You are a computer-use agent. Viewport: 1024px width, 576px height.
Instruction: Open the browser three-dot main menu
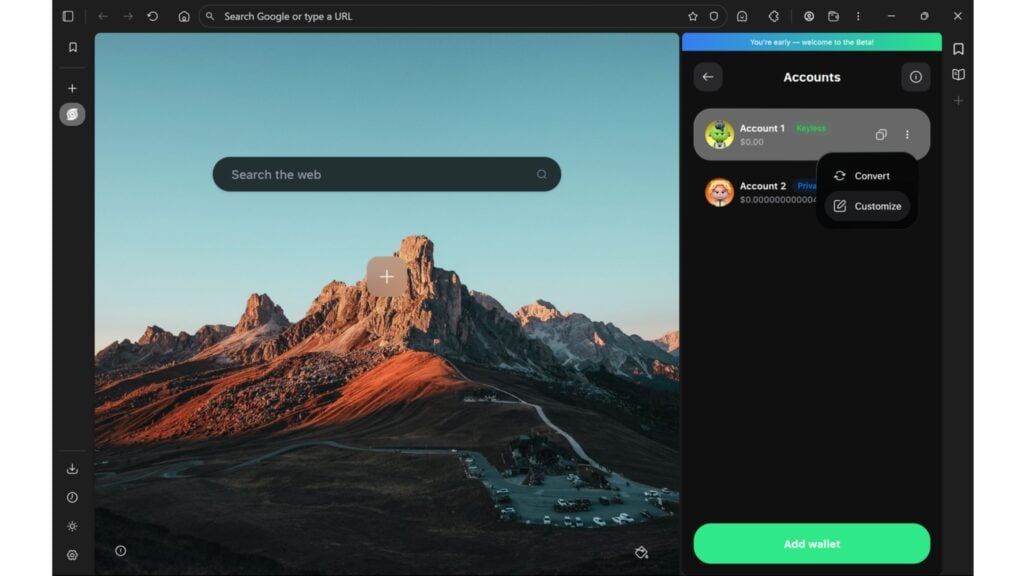coord(858,16)
